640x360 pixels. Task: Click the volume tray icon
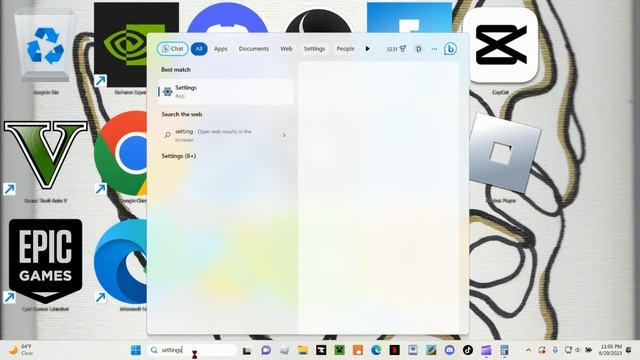[x=577, y=350]
